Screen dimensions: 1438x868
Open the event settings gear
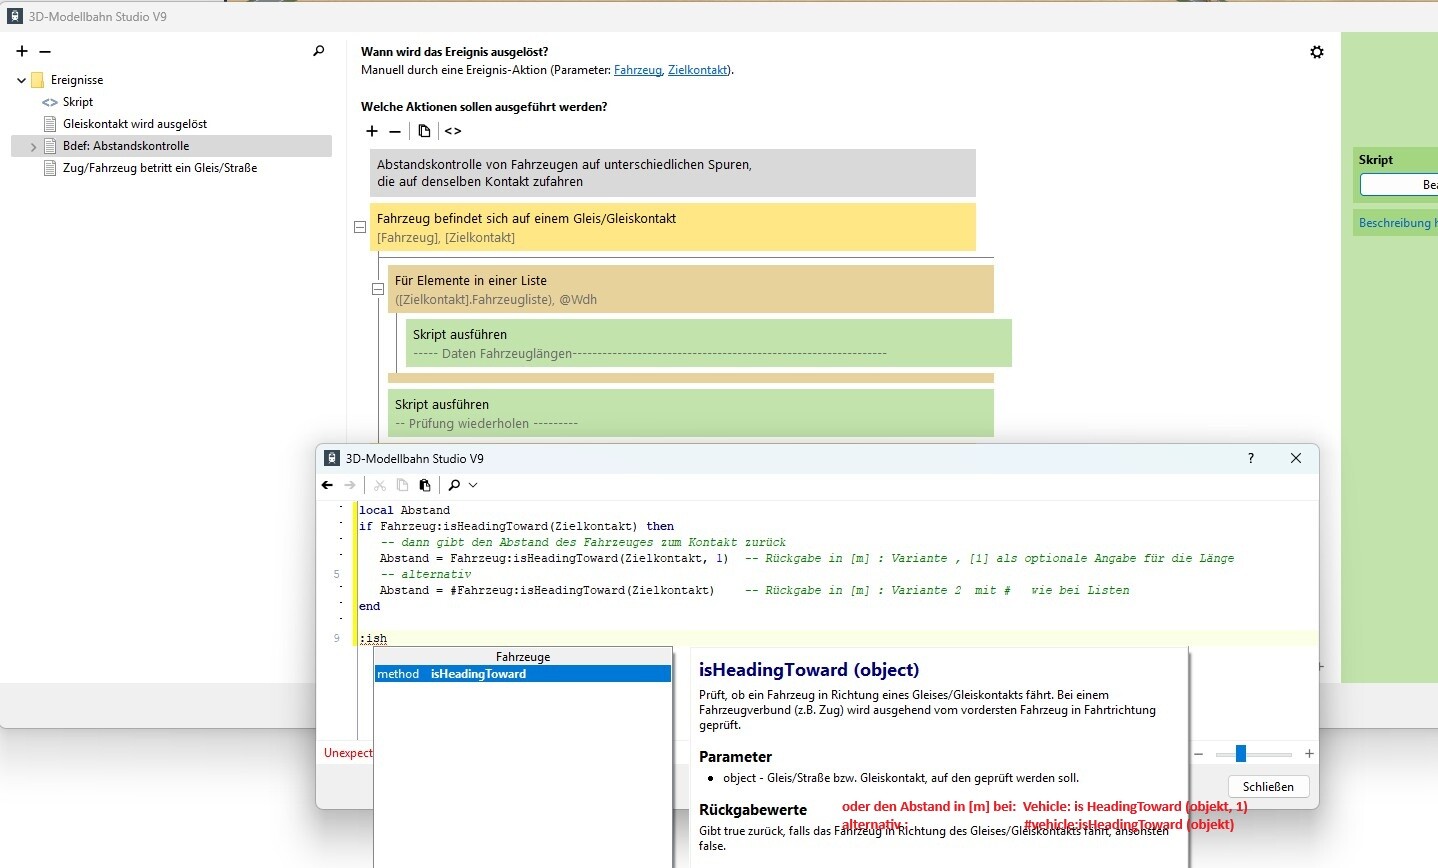click(x=1317, y=52)
